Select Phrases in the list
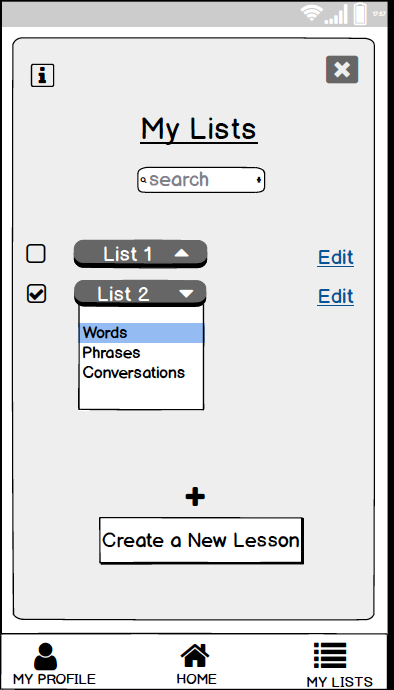 (111, 352)
